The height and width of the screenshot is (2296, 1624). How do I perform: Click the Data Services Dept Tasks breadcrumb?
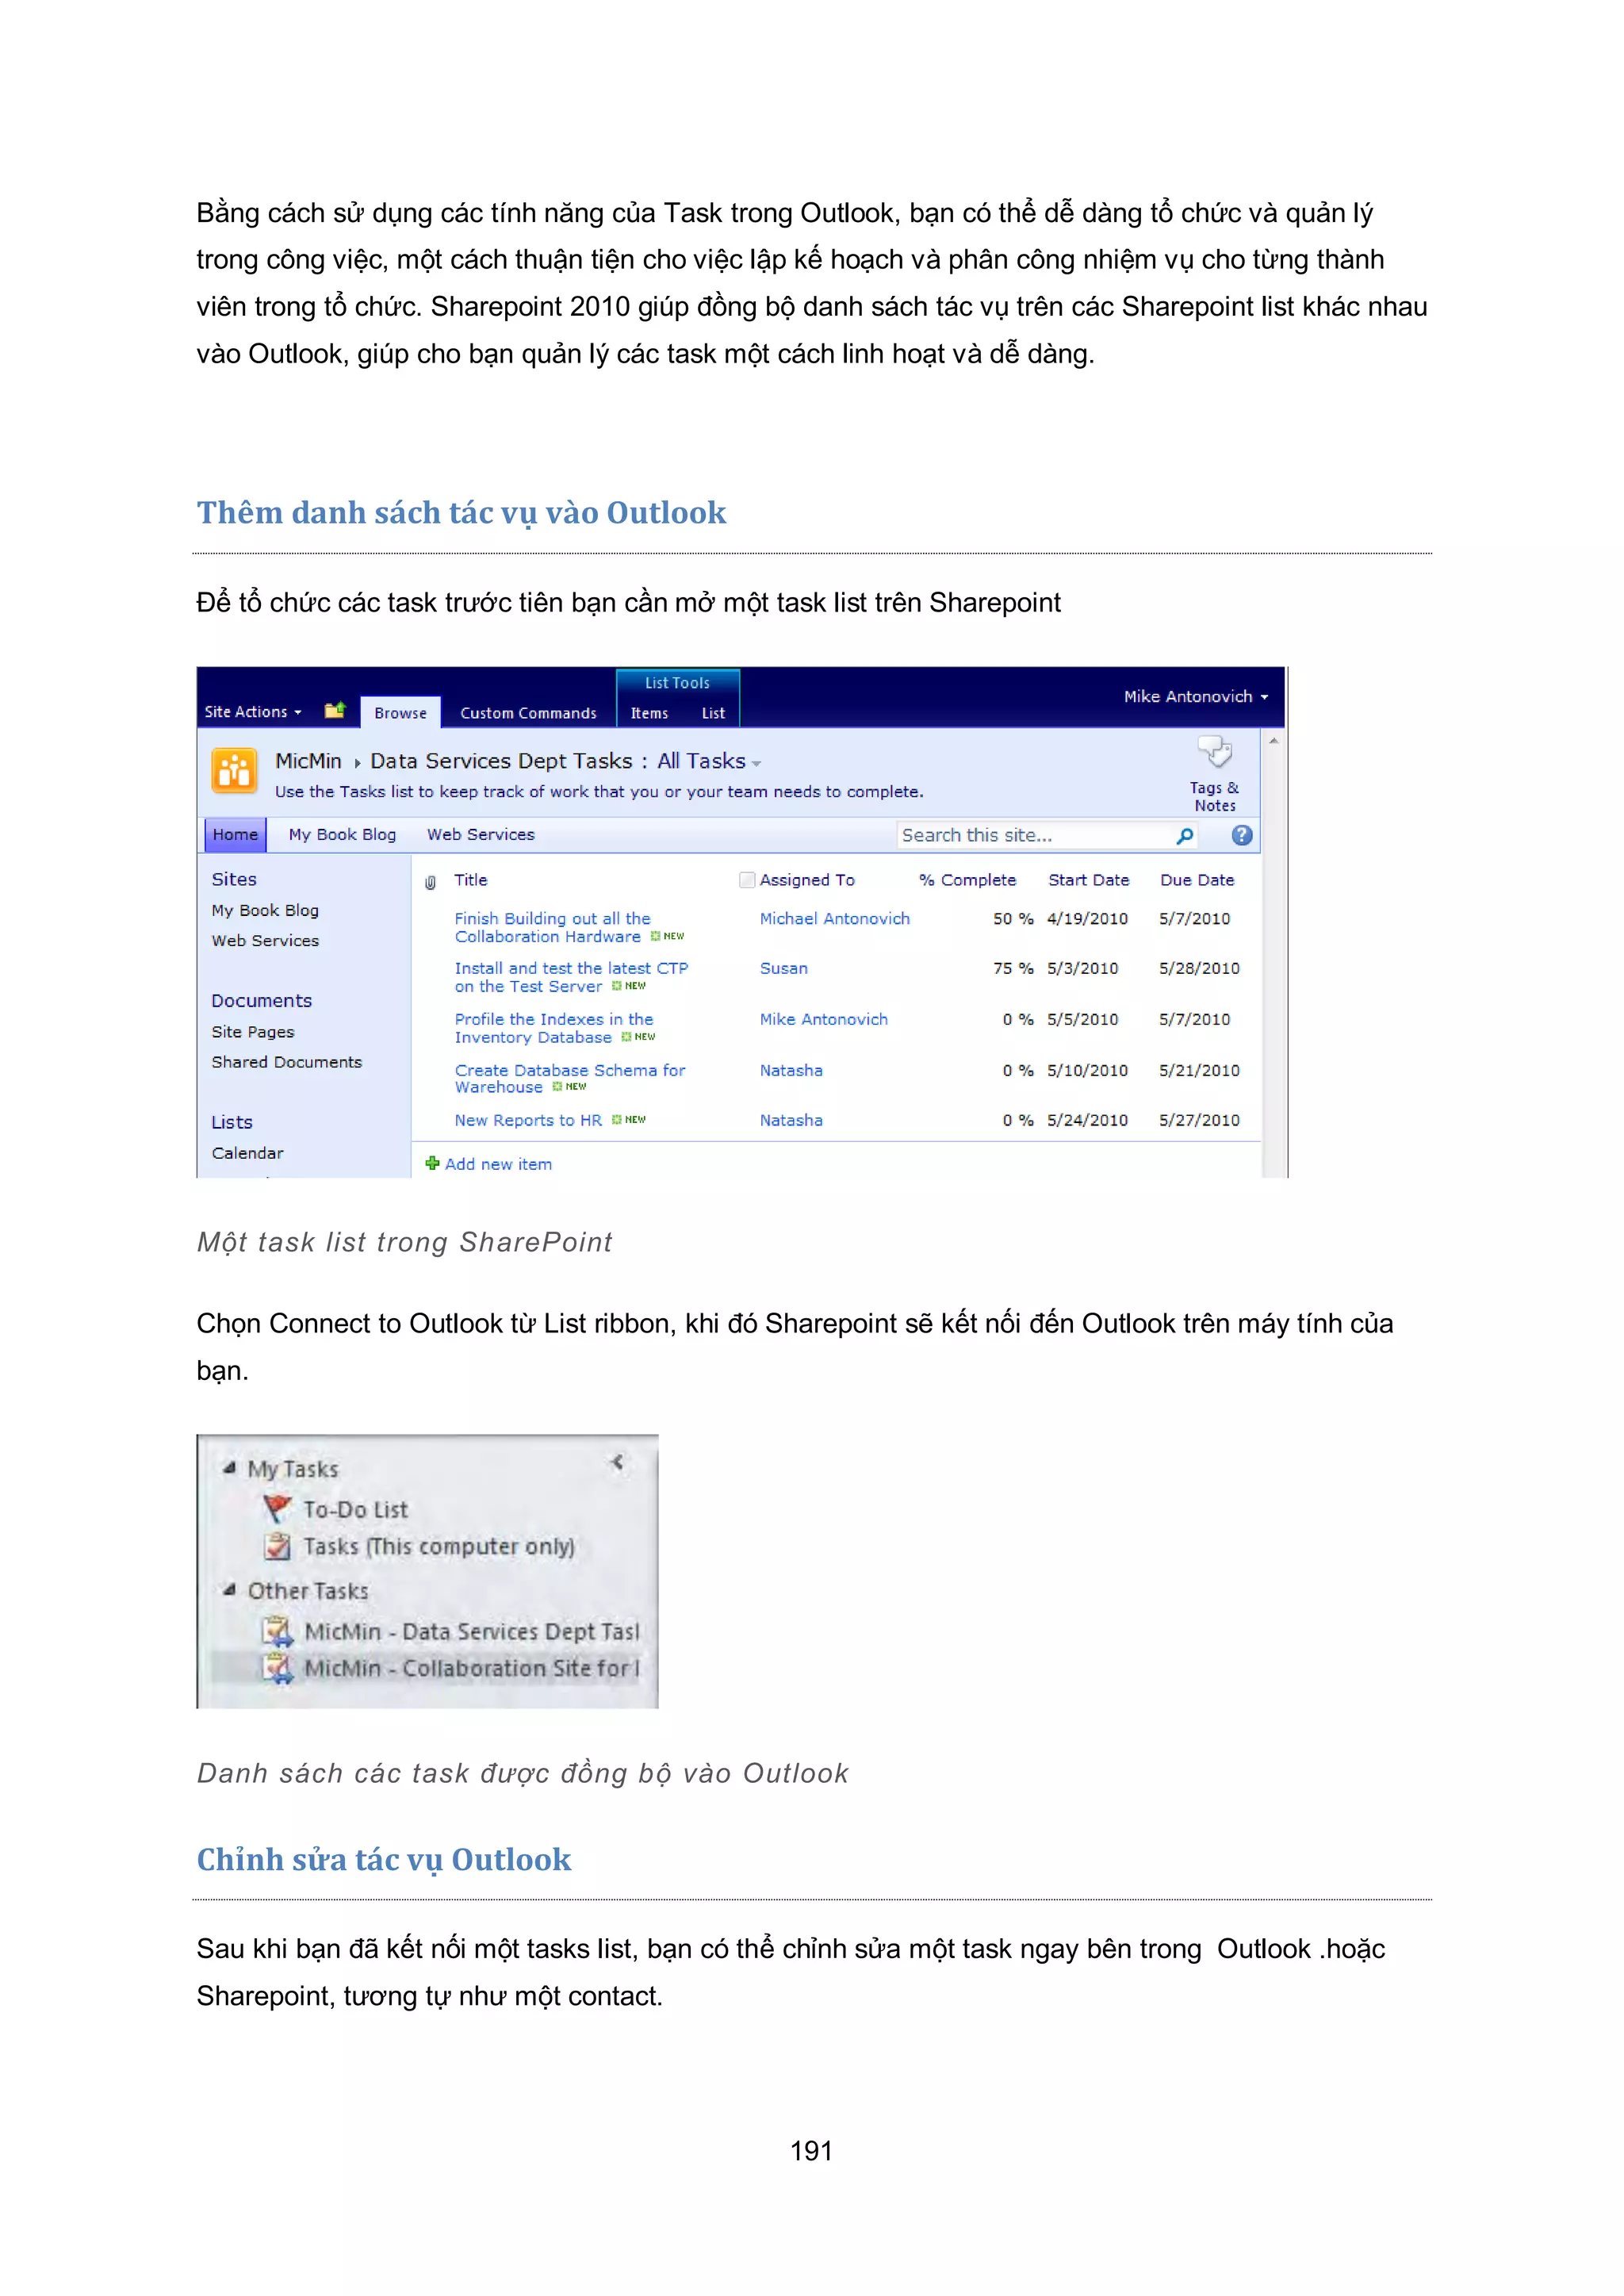pos(501,761)
